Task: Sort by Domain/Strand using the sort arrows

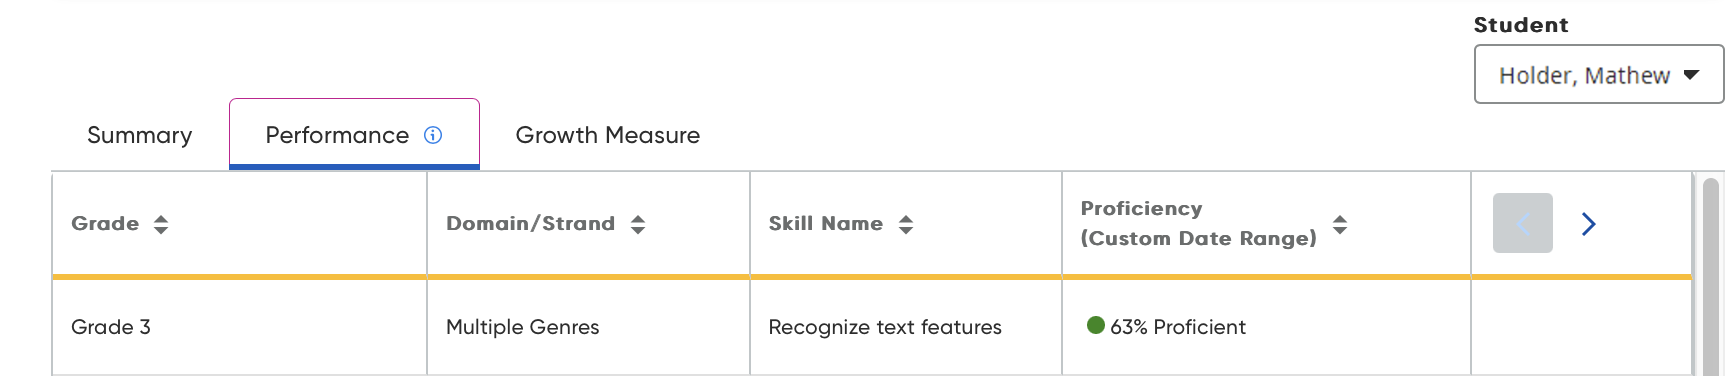Action: [638, 224]
